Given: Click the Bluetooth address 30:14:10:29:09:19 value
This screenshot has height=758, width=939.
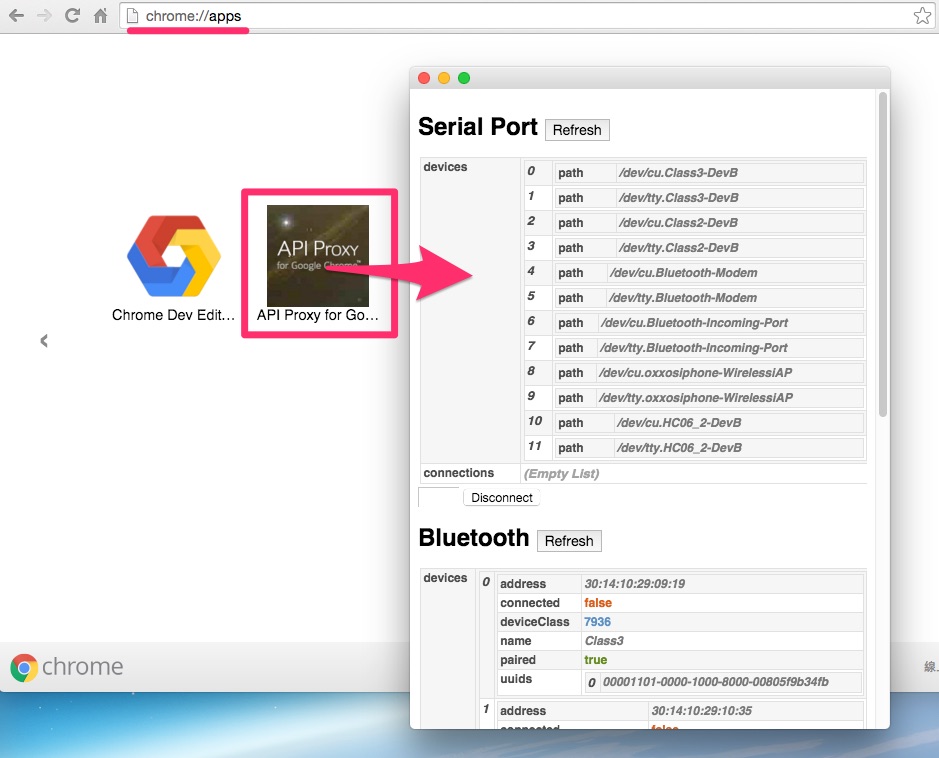Looking at the screenshot, I should coord(634,584).
